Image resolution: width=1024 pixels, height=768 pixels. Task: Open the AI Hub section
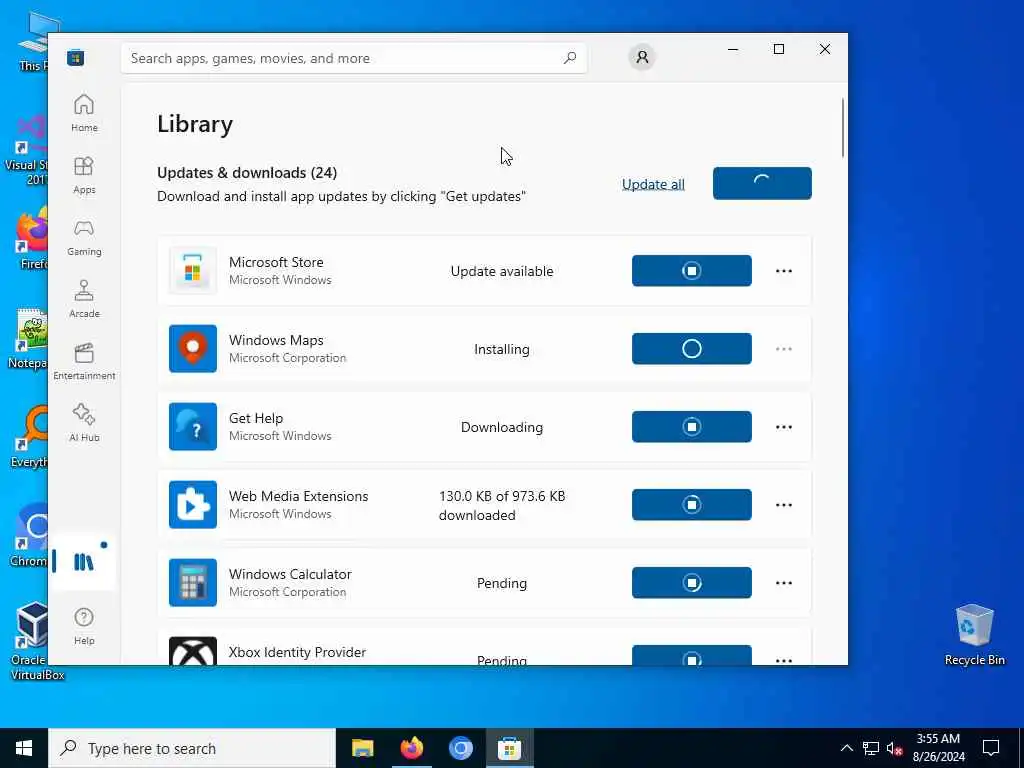click(x=84, y=423)
